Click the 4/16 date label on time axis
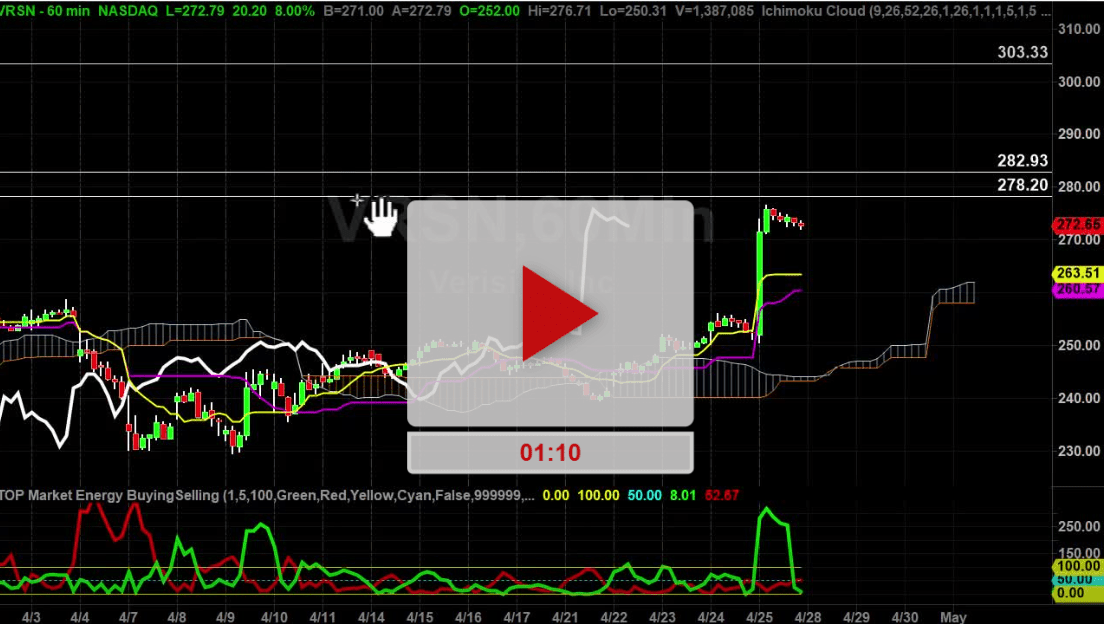 [x=468, y=617]
